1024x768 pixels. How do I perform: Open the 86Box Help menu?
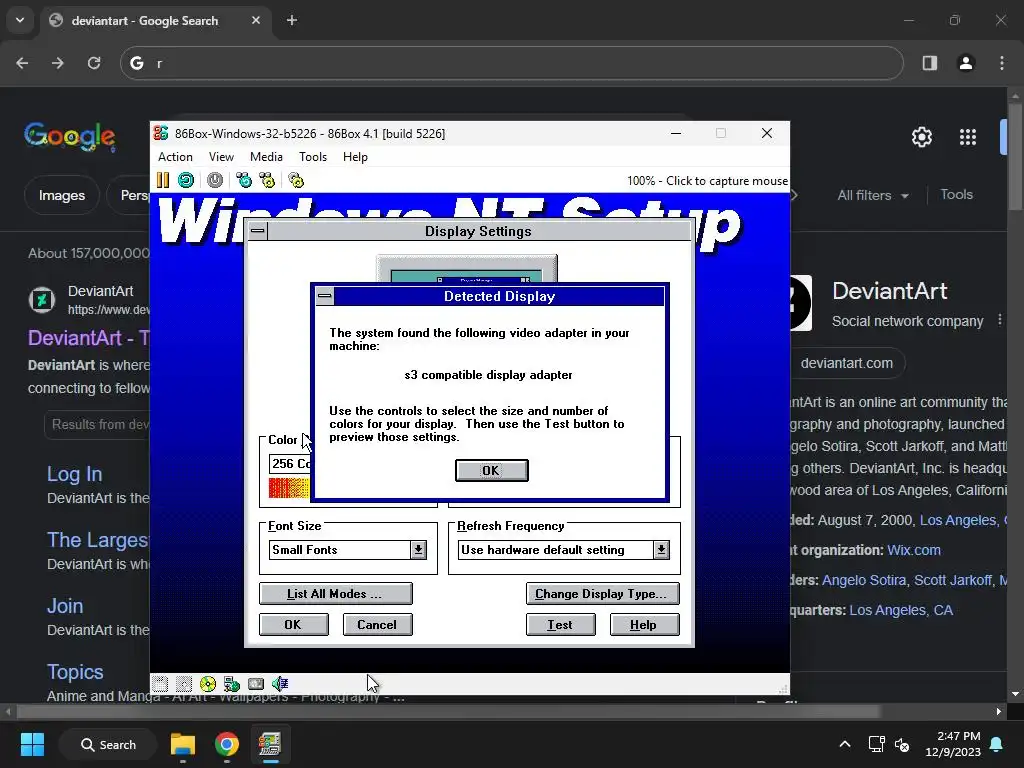pyautogui.click(x=355, y=157)
